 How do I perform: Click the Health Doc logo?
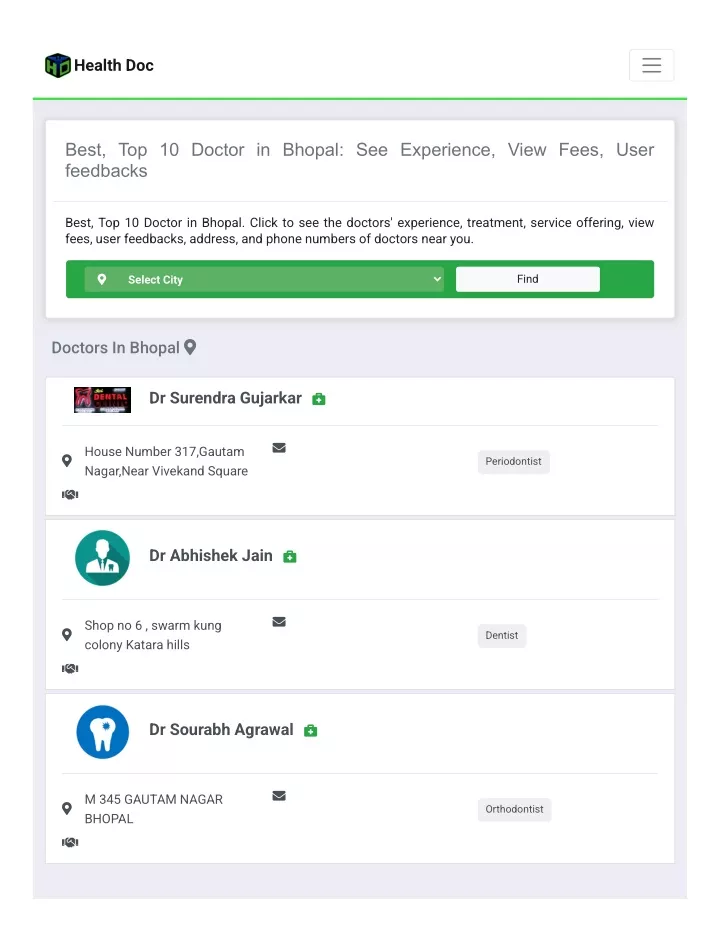pos(100,65)
